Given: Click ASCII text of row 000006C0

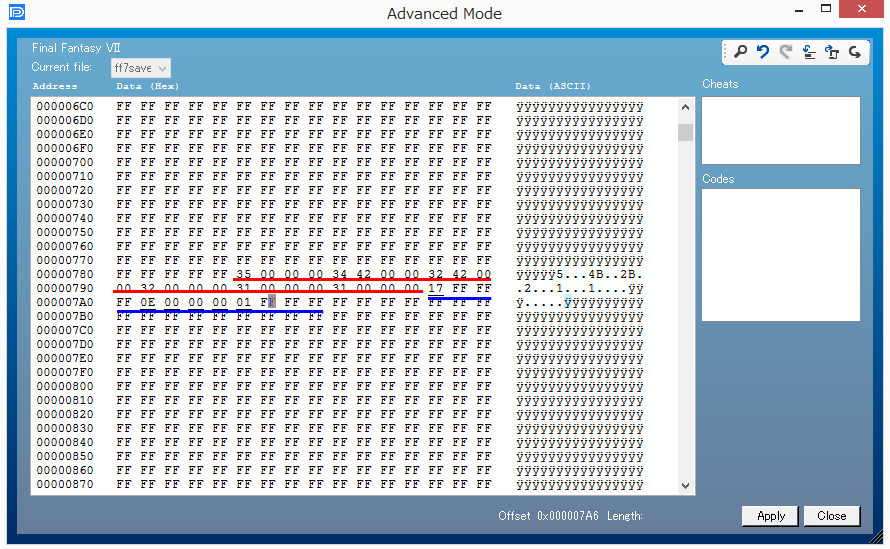Looking at the screenshot, I should 580,106.
